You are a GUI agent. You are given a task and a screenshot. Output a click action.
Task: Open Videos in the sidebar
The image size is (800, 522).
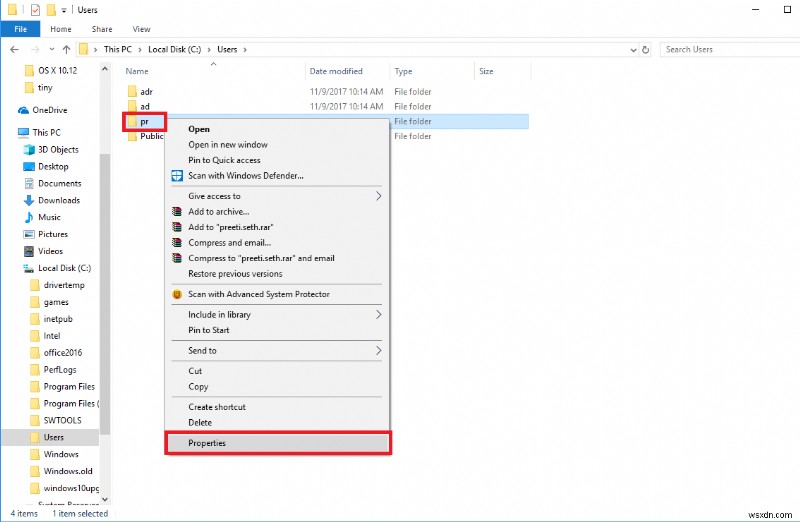pyautogui.click(x=50, y=251)
